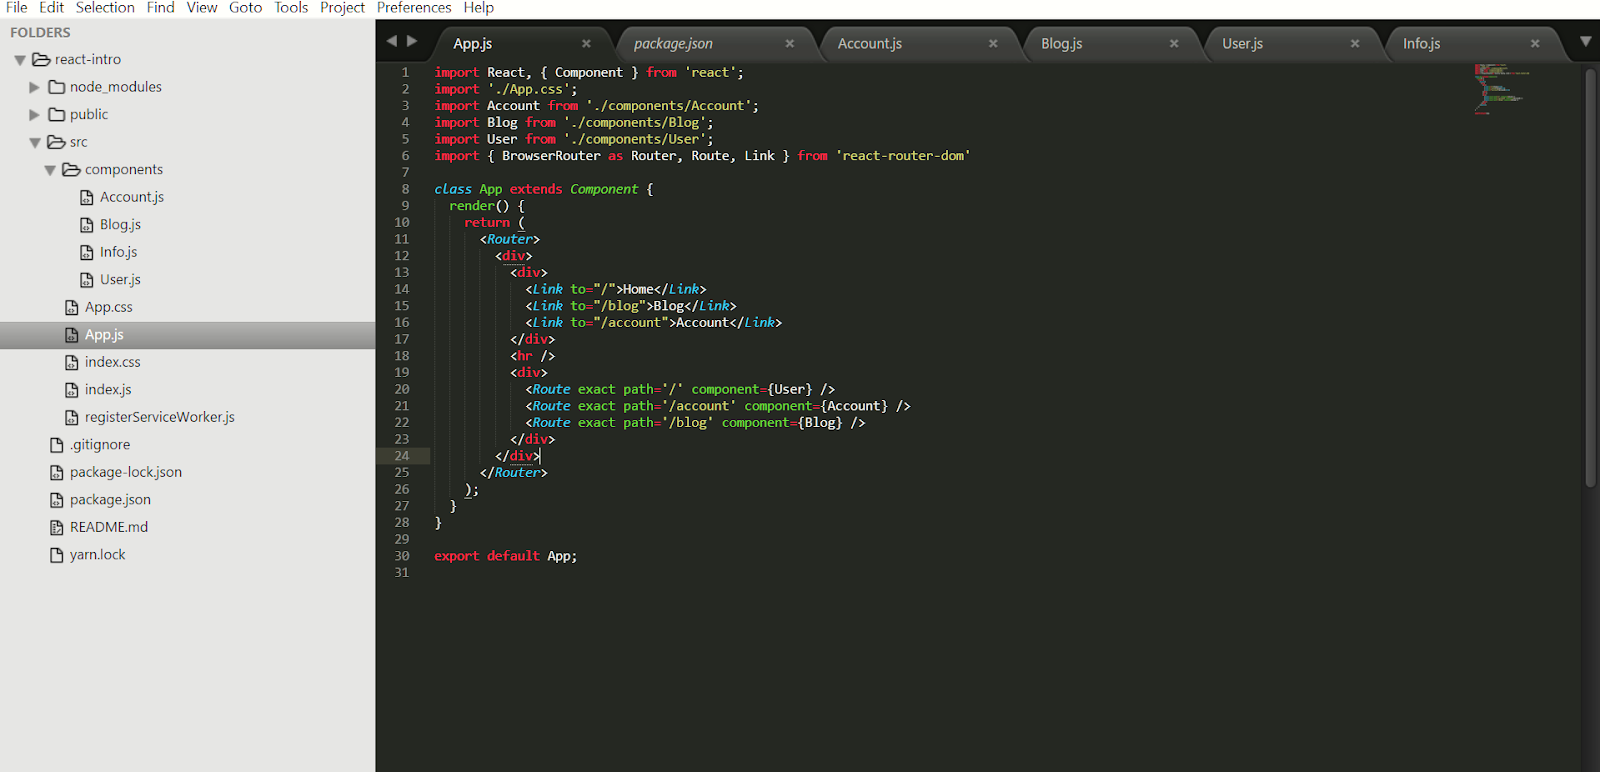
Task: Close the Account.js tab
Action: (993, 43)
